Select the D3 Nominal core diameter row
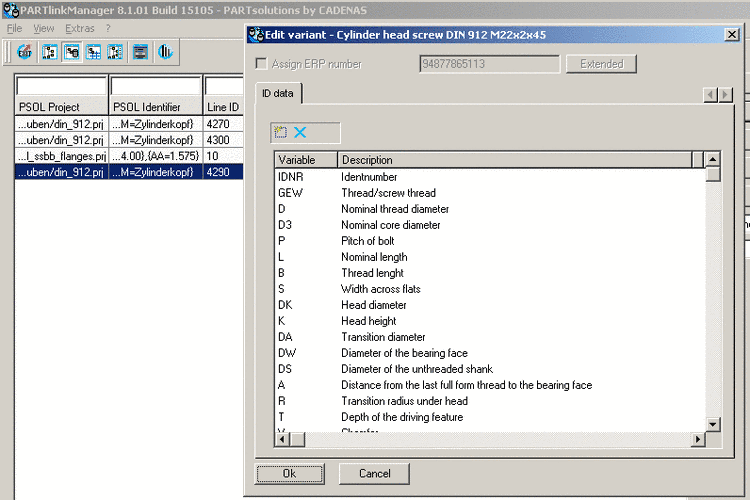Viewport: 750px width, 500px height. coord(490,225)
